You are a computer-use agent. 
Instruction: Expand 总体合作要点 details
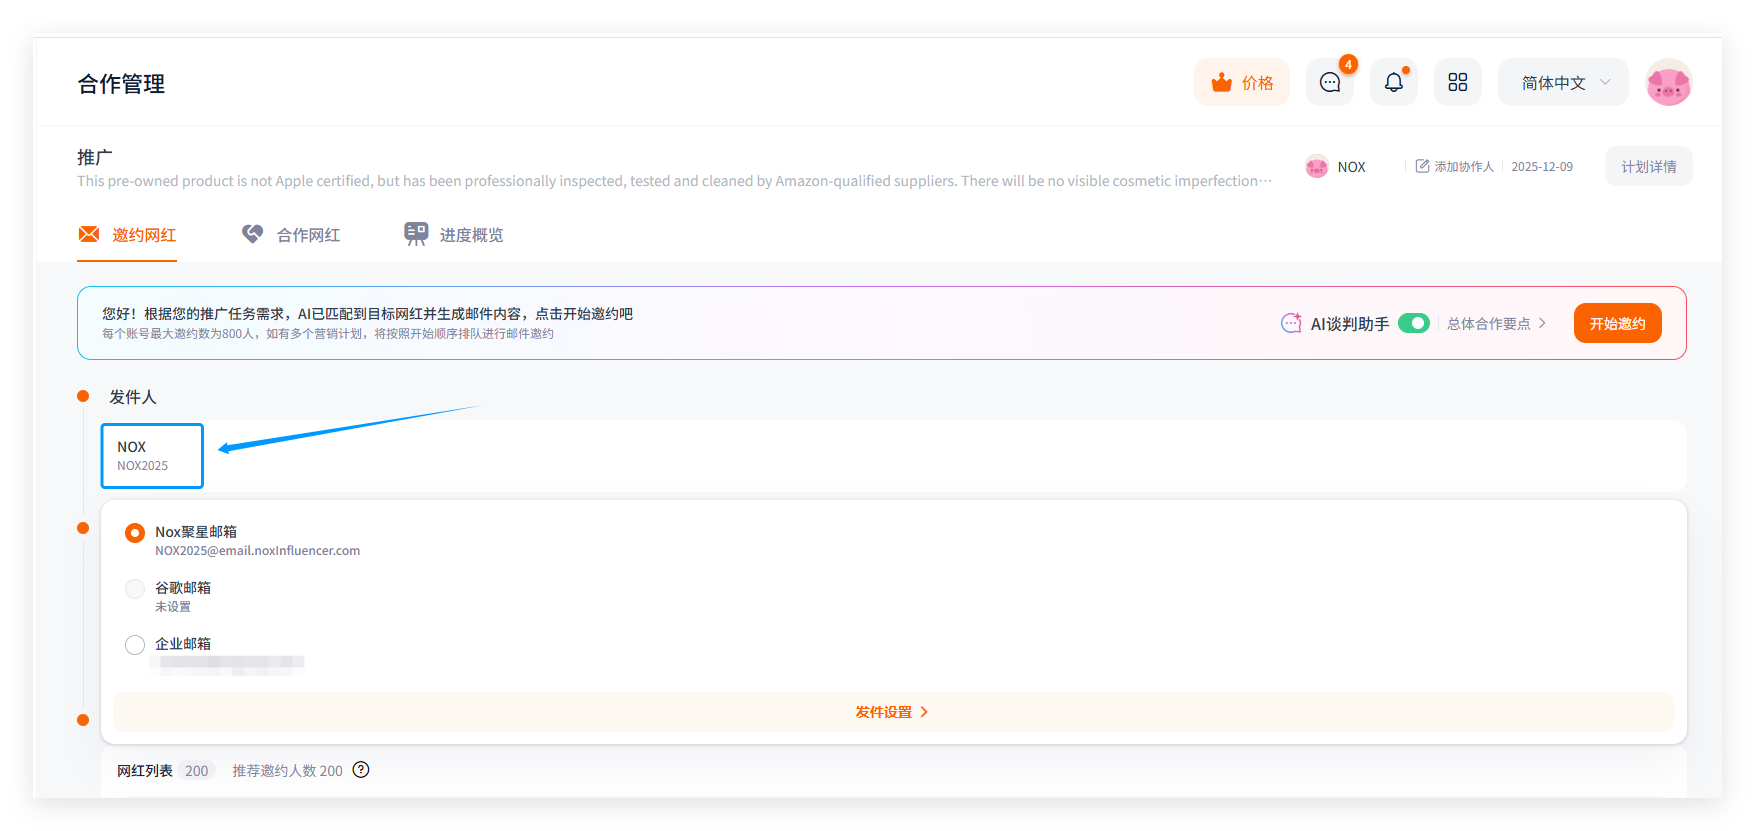1496,323
